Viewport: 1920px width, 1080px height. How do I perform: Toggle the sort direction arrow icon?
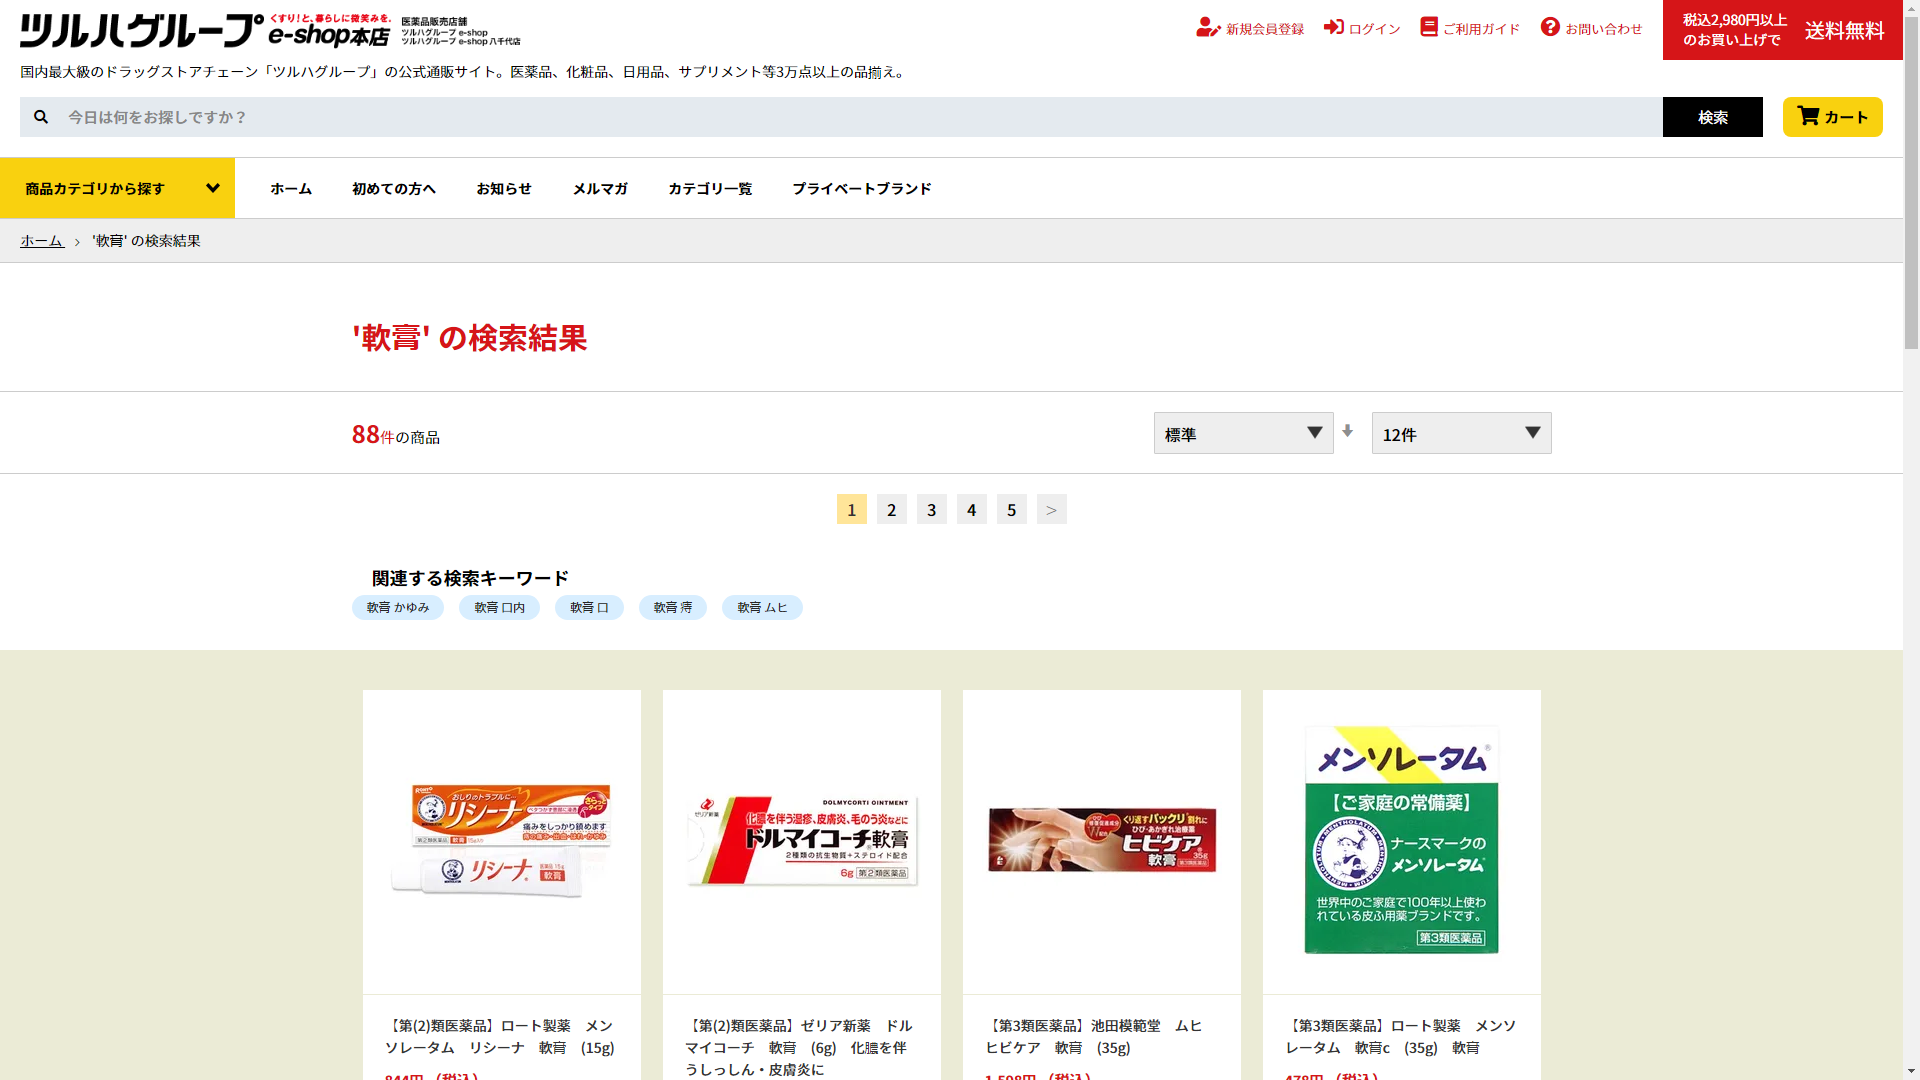(1348, 431)
